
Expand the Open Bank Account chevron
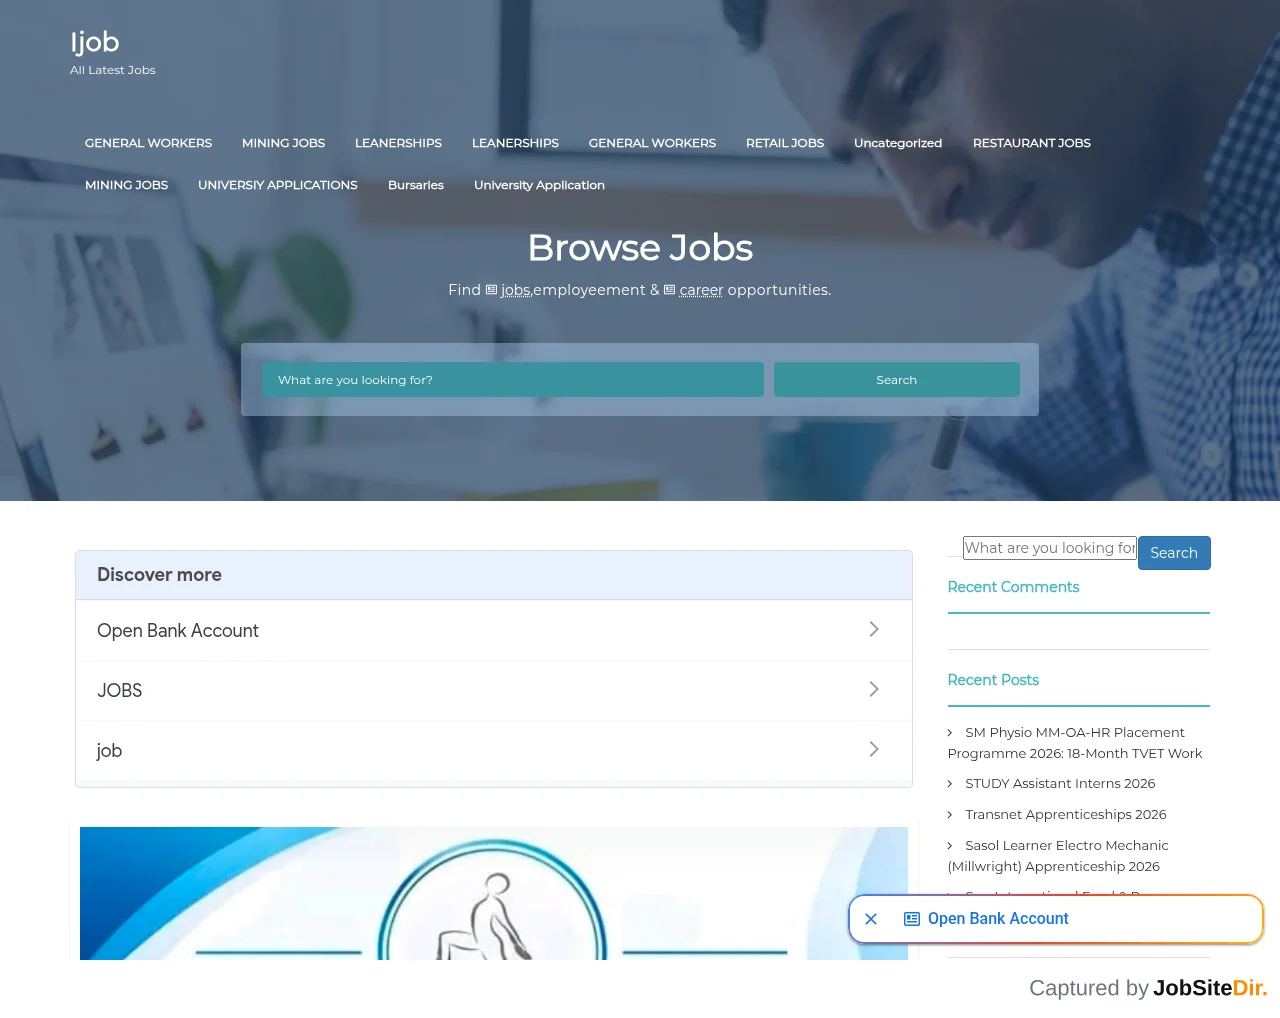pos(874,629)
